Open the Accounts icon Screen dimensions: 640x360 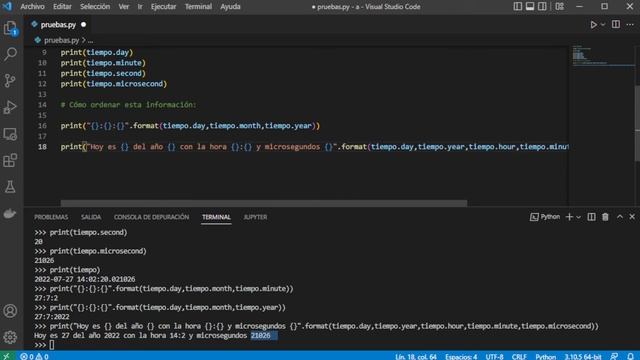[x=10, y=311]
